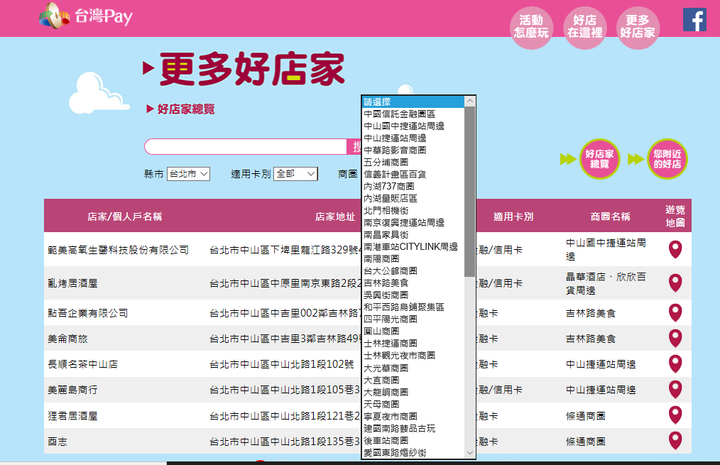Choose 內湖737商圈 from the list
720x465 pixels.
click(x=413, y=186)
